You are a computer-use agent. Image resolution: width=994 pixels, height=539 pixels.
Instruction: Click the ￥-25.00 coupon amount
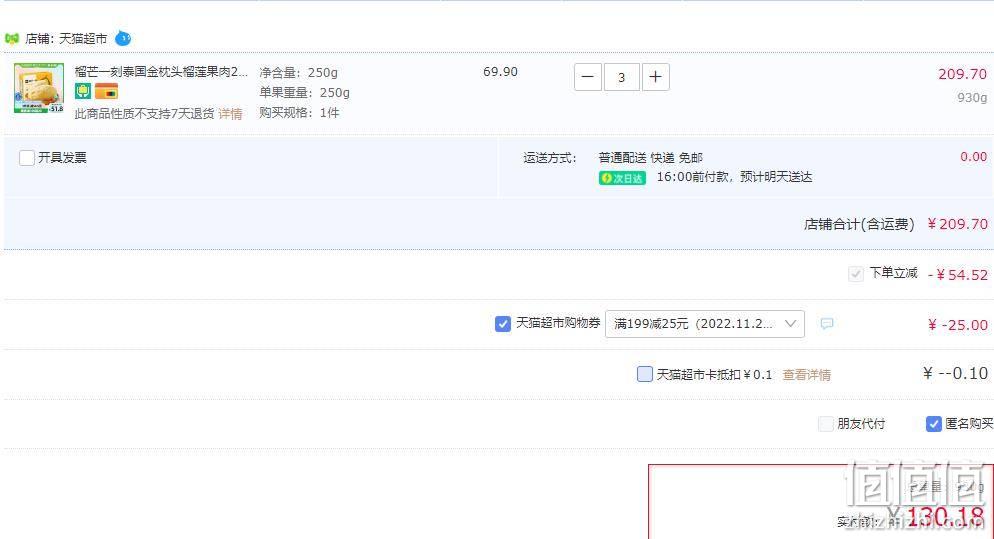pyautogui.click(x=958, y=325)
